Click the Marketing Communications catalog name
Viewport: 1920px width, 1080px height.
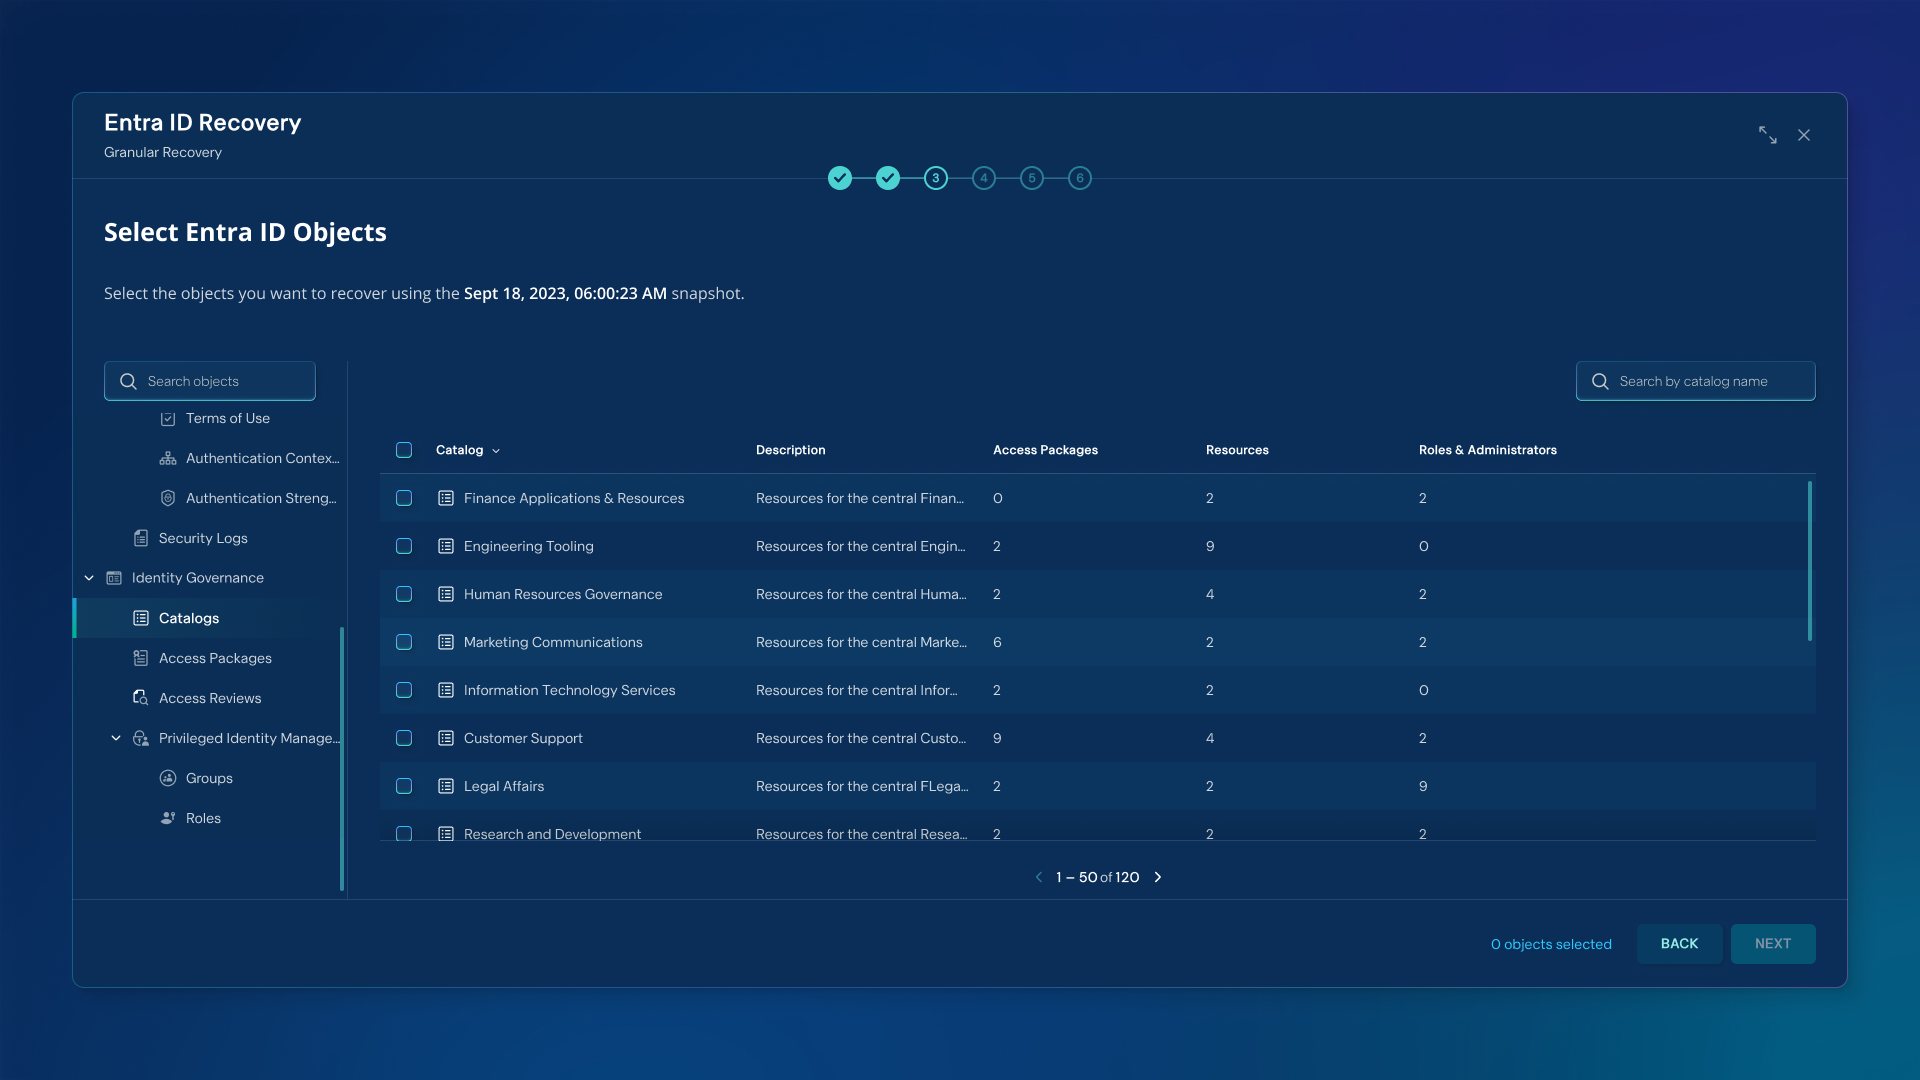tap(553, 643)
